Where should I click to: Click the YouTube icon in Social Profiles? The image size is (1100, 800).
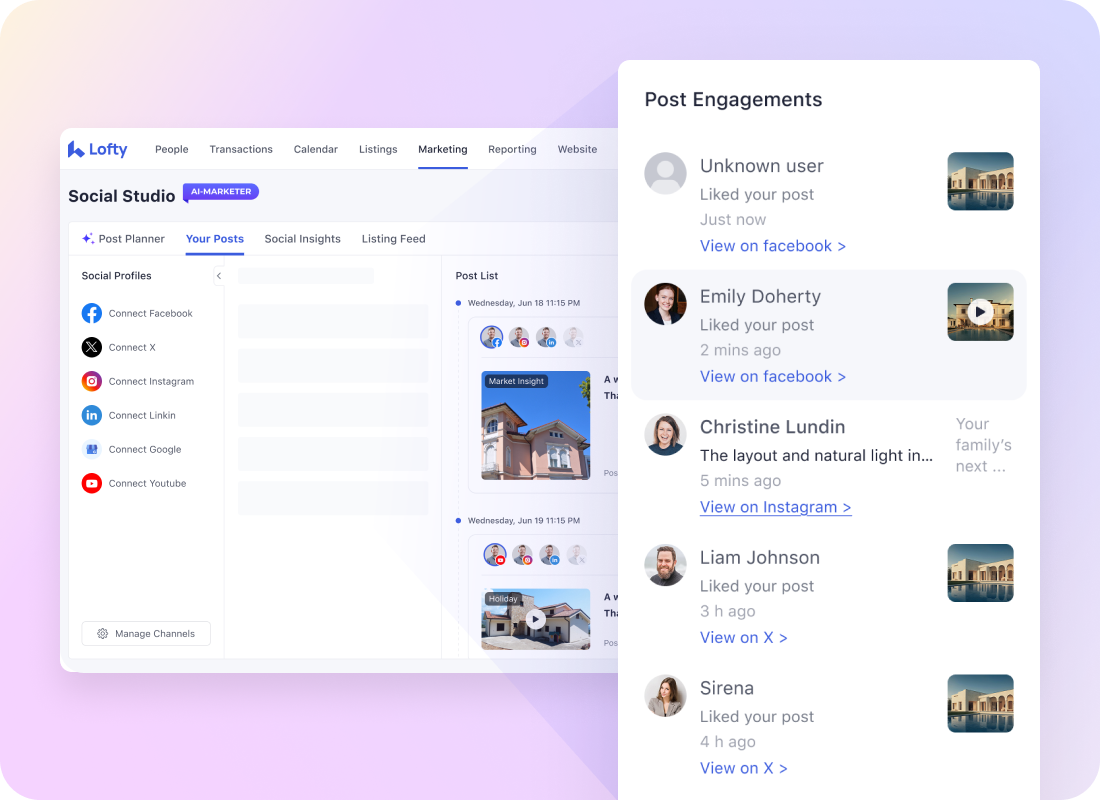tap(92, 483)
